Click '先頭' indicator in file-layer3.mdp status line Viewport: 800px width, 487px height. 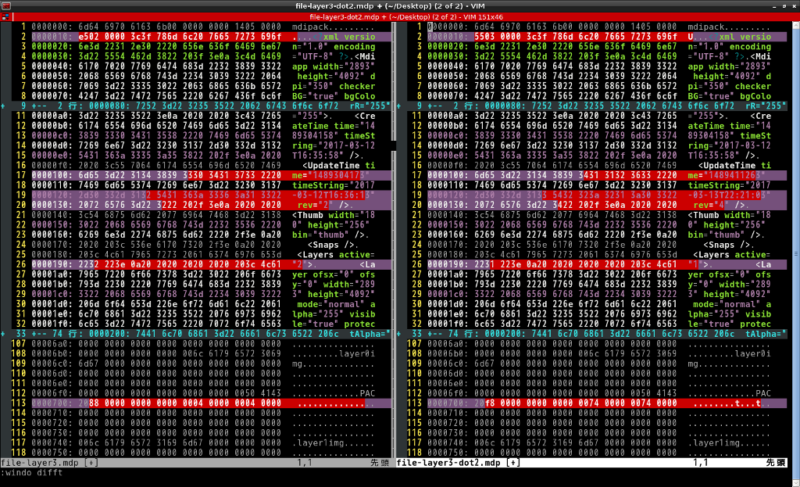click(x=380, y=463)
